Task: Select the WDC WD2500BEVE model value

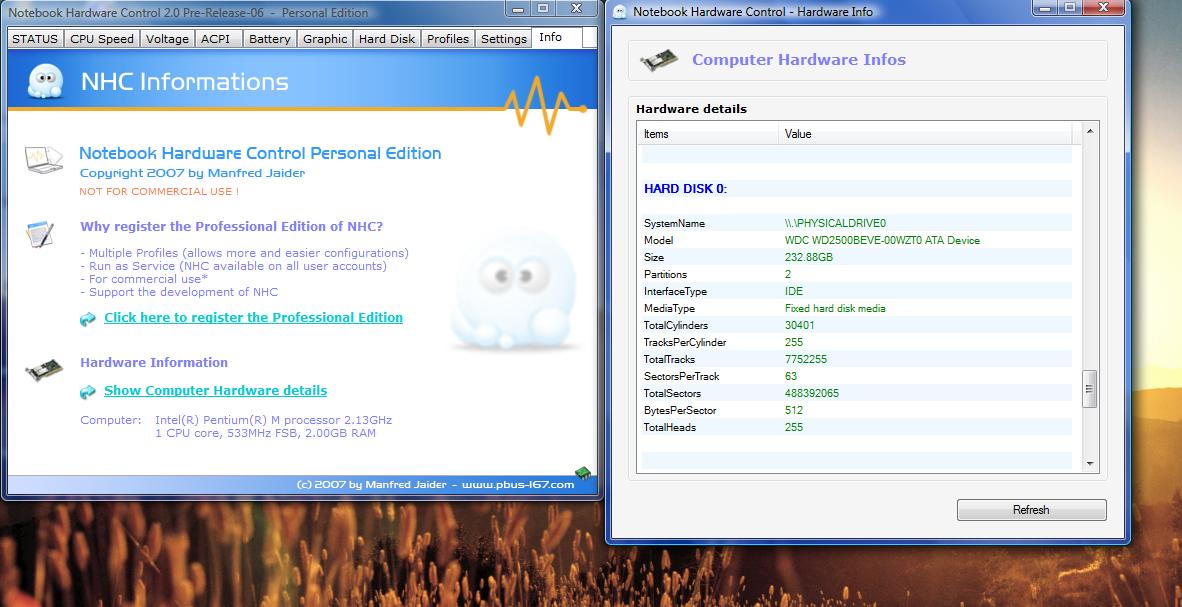Action: click(882, 241)
